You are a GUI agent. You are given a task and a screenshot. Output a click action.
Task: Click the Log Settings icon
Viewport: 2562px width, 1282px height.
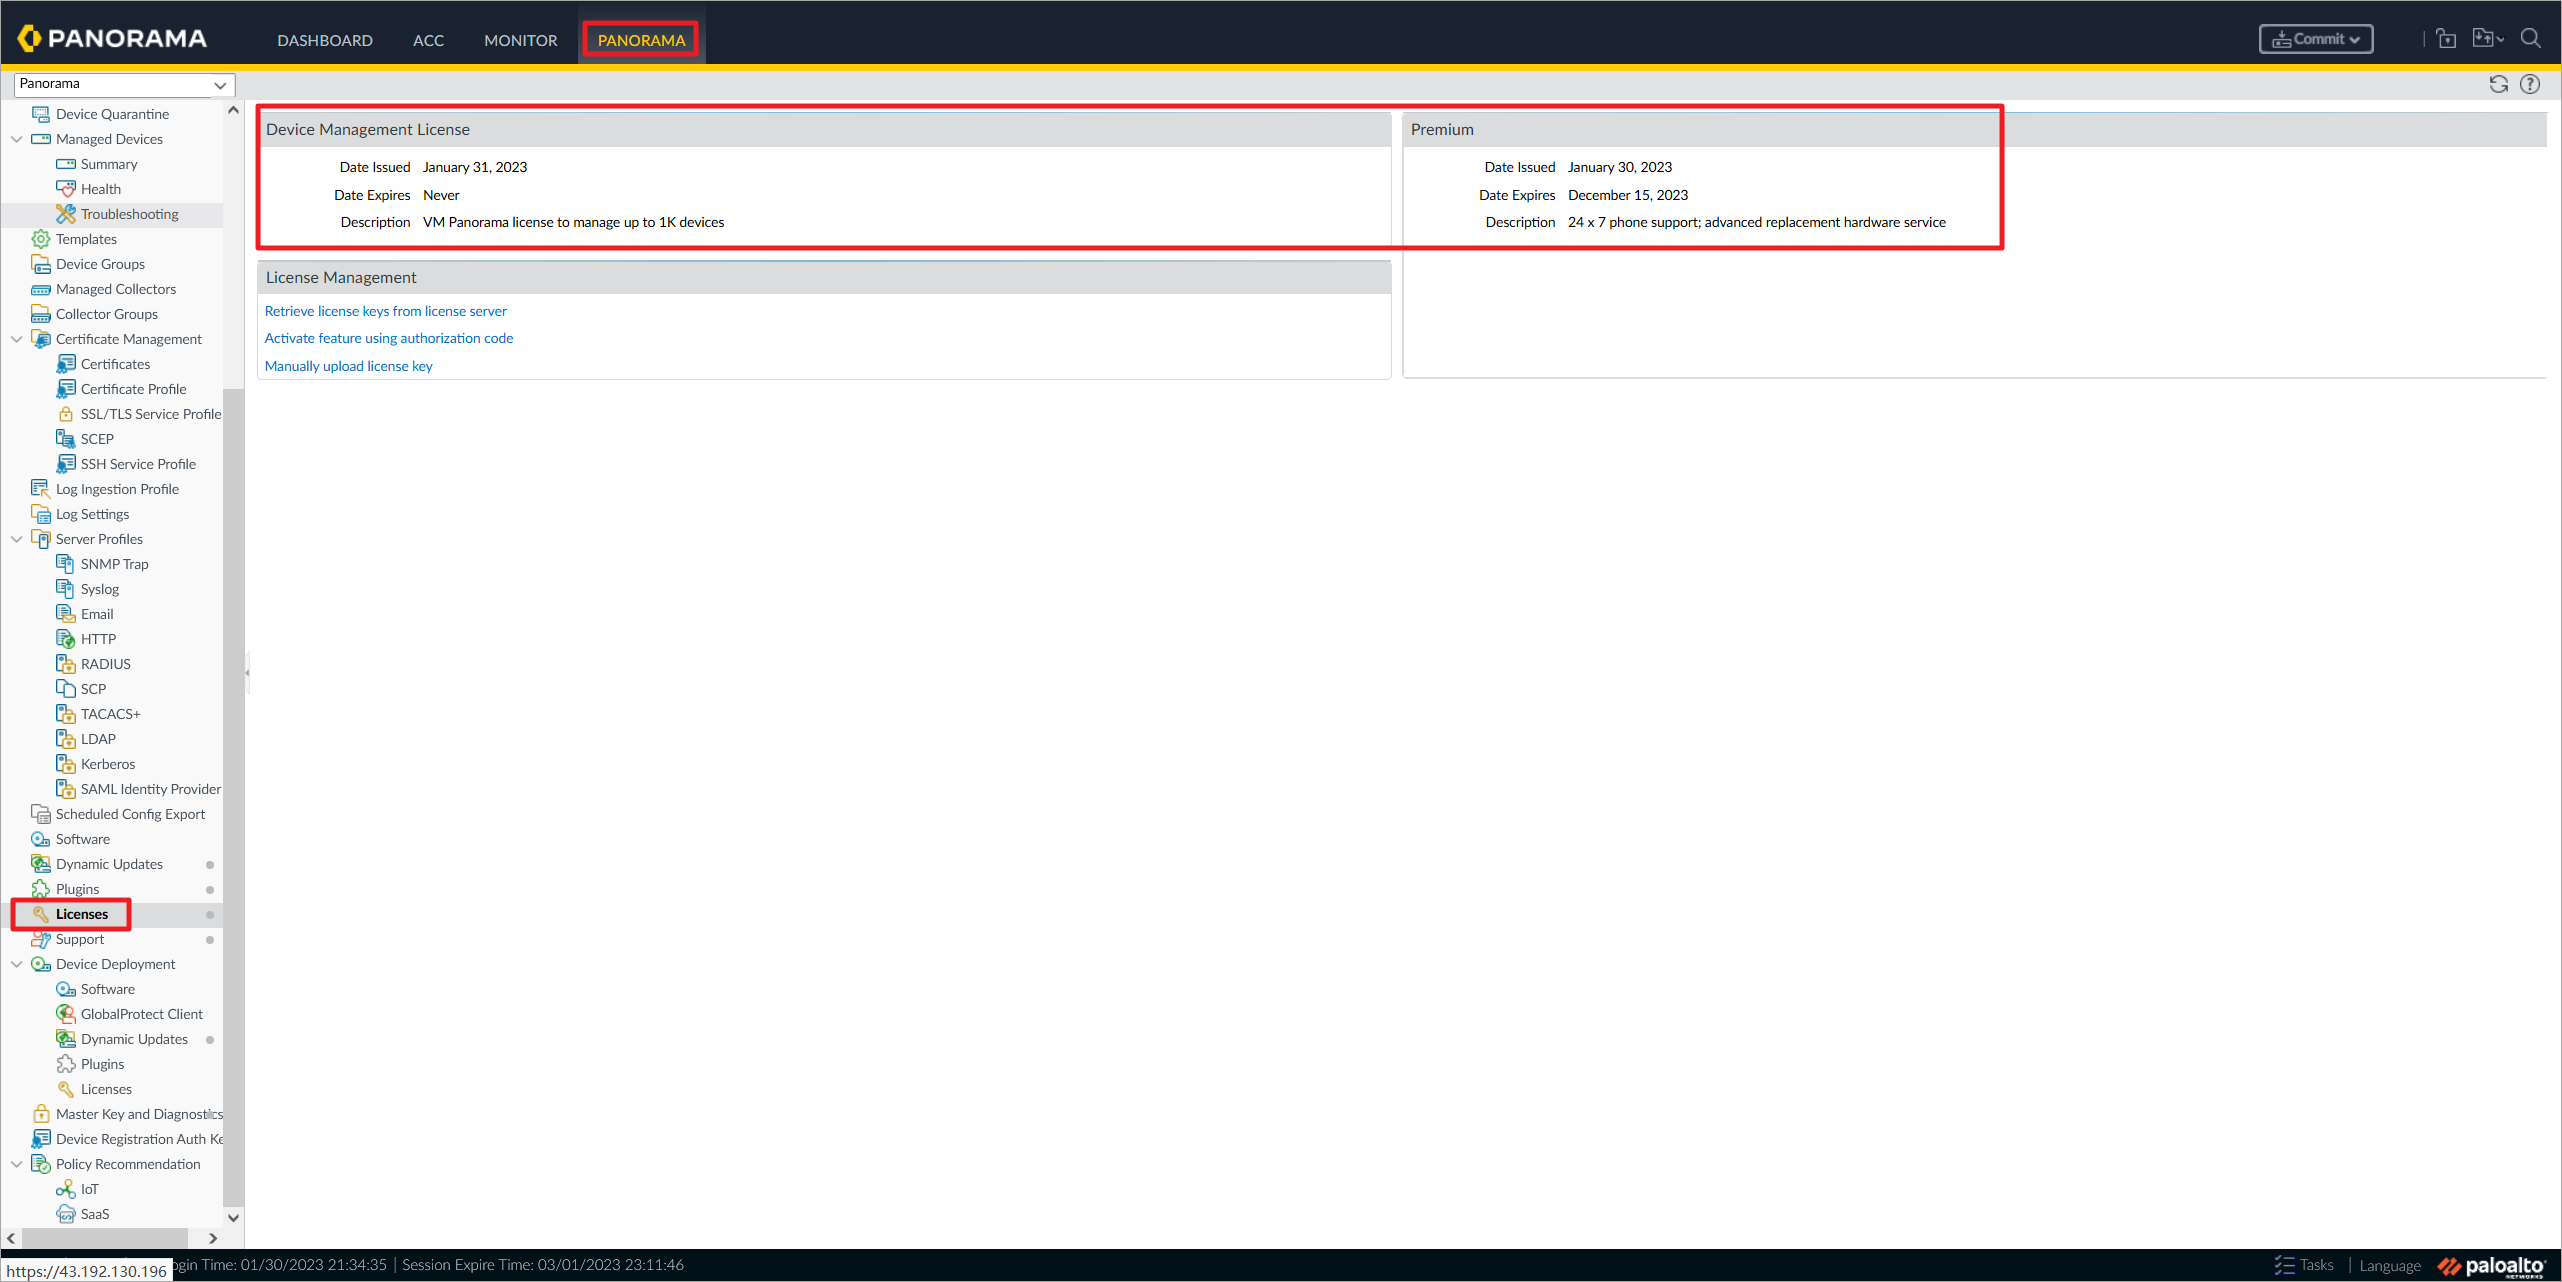[x=41, y=514]
